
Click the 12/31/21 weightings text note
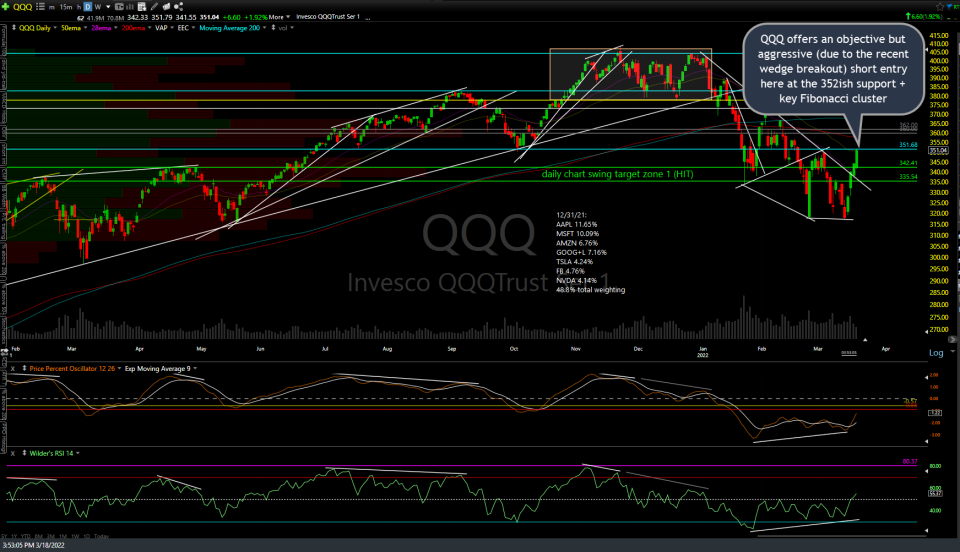[590, 252]
